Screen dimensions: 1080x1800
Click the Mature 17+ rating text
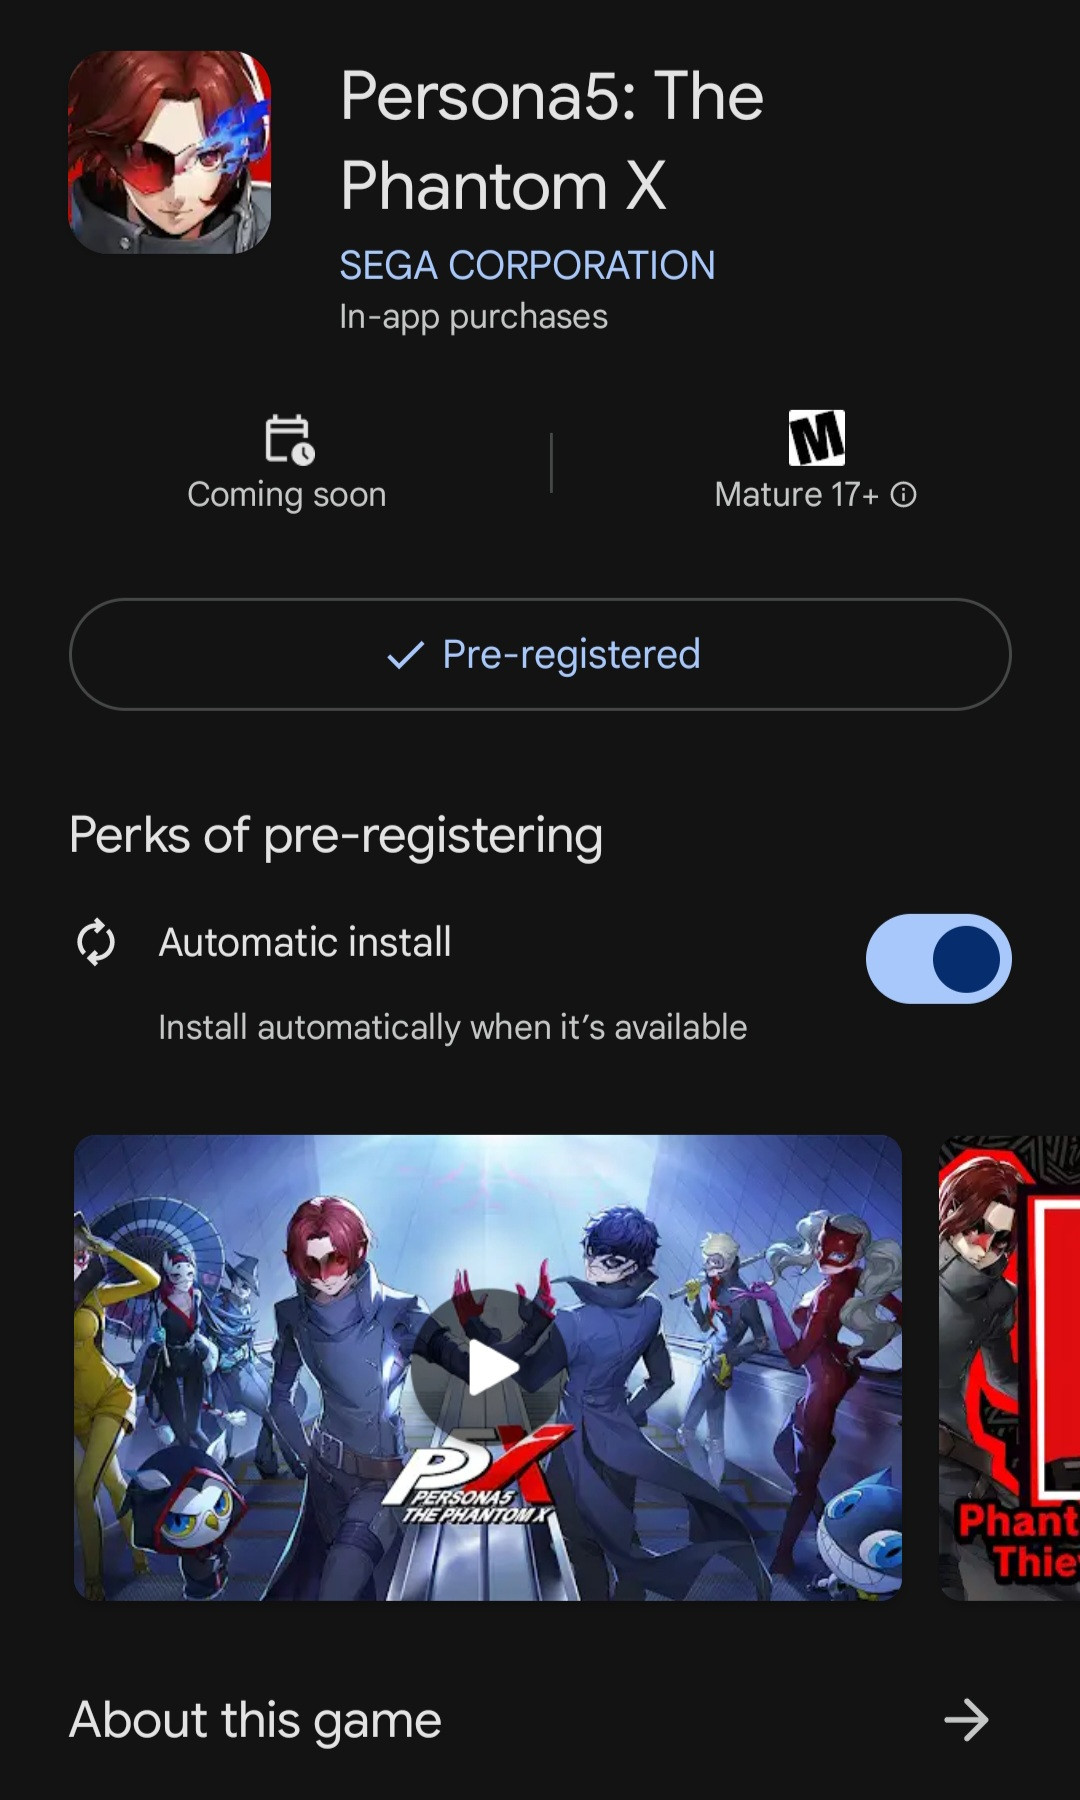797,495
